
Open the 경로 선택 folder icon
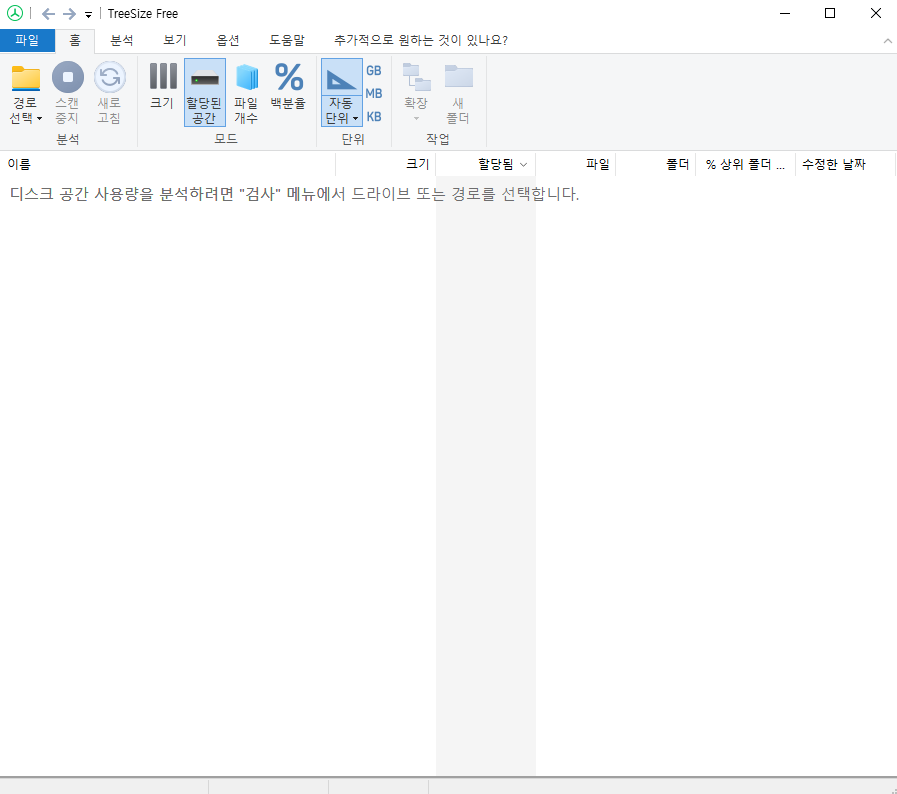click(26, 78)
